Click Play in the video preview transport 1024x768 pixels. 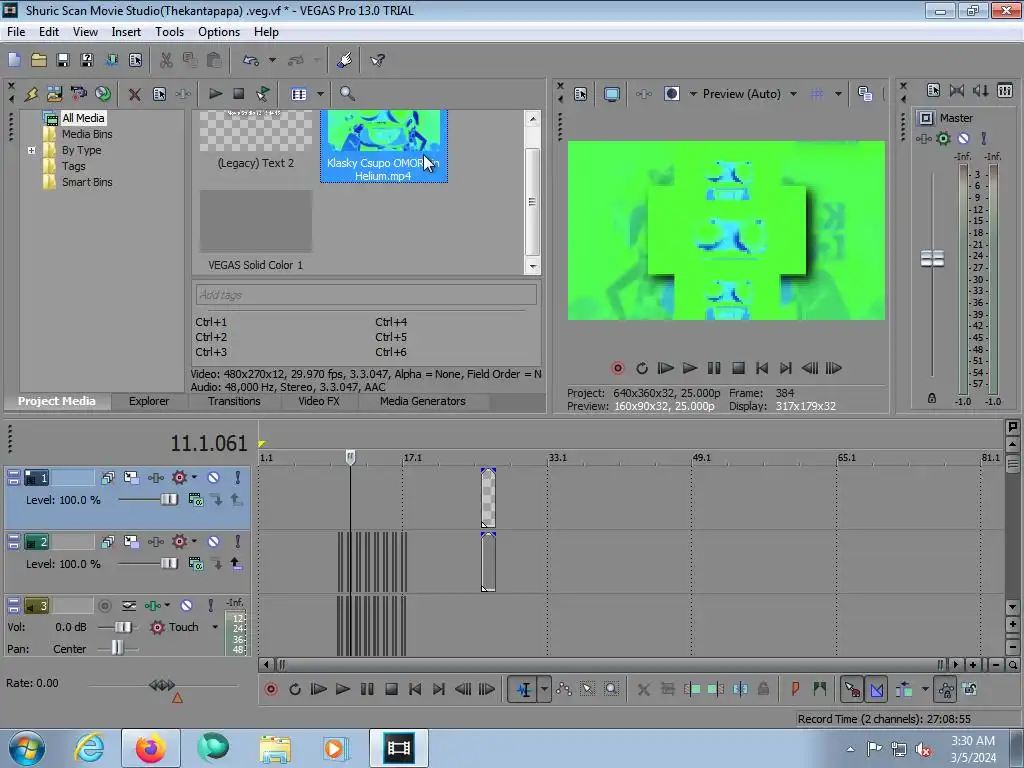(690, 368)
